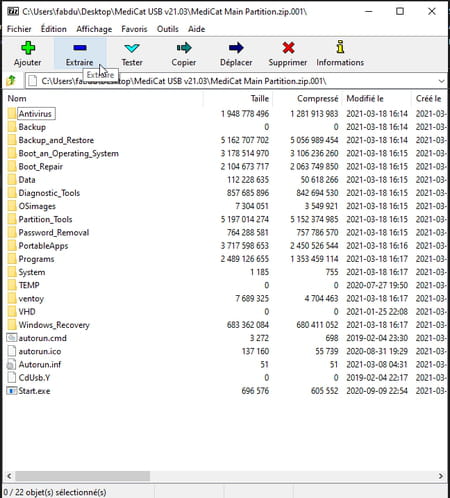Select the Programs folder name
This screenshot has height=498, width=450.
tap(36, 259)
